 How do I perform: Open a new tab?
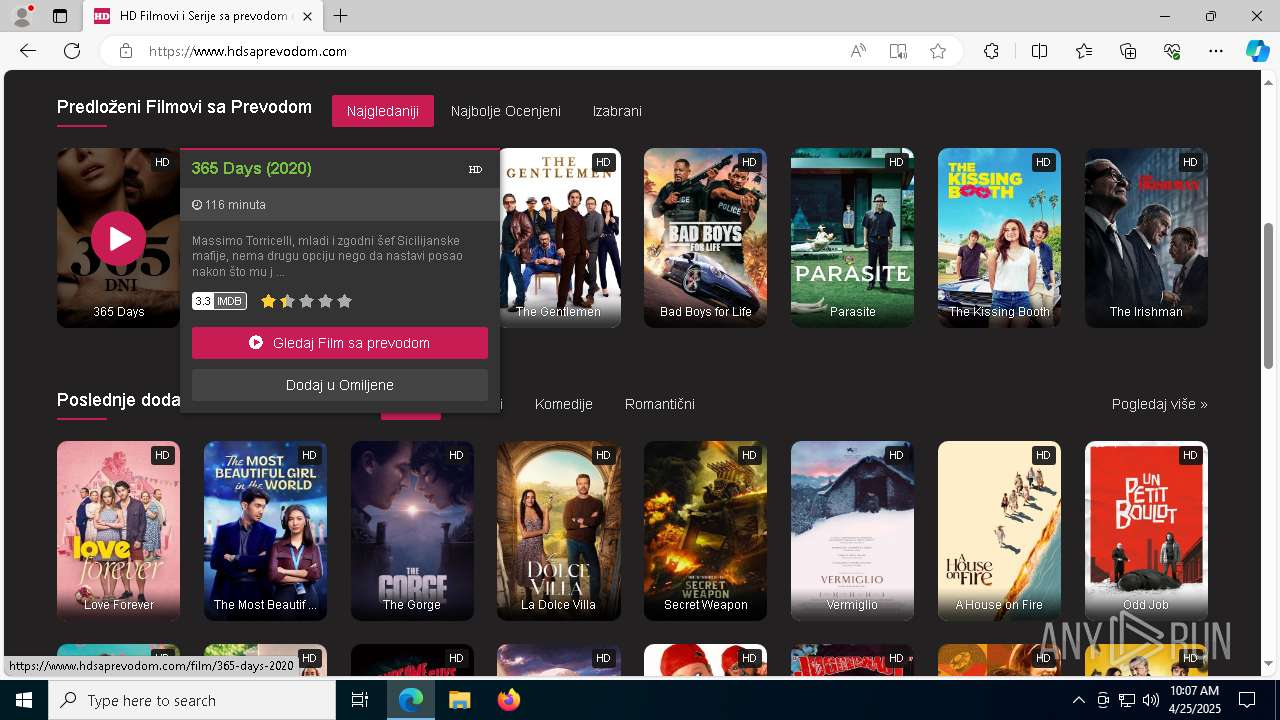[x=341, y=16]
